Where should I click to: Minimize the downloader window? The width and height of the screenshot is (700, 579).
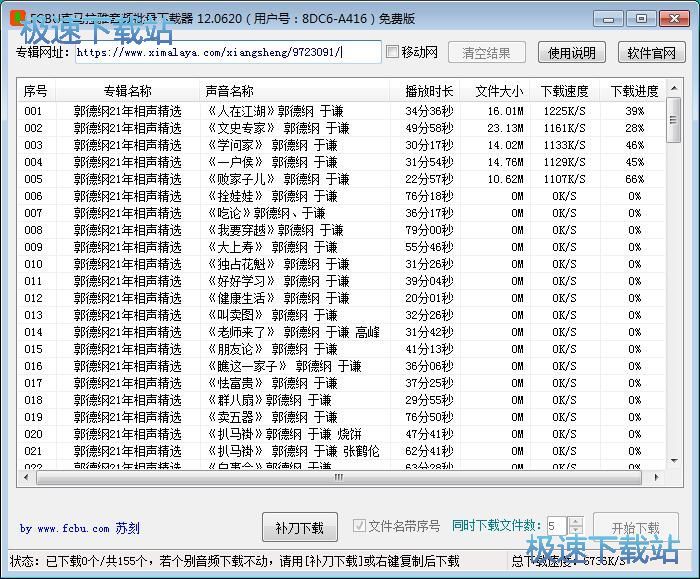[x=608, y=19]
